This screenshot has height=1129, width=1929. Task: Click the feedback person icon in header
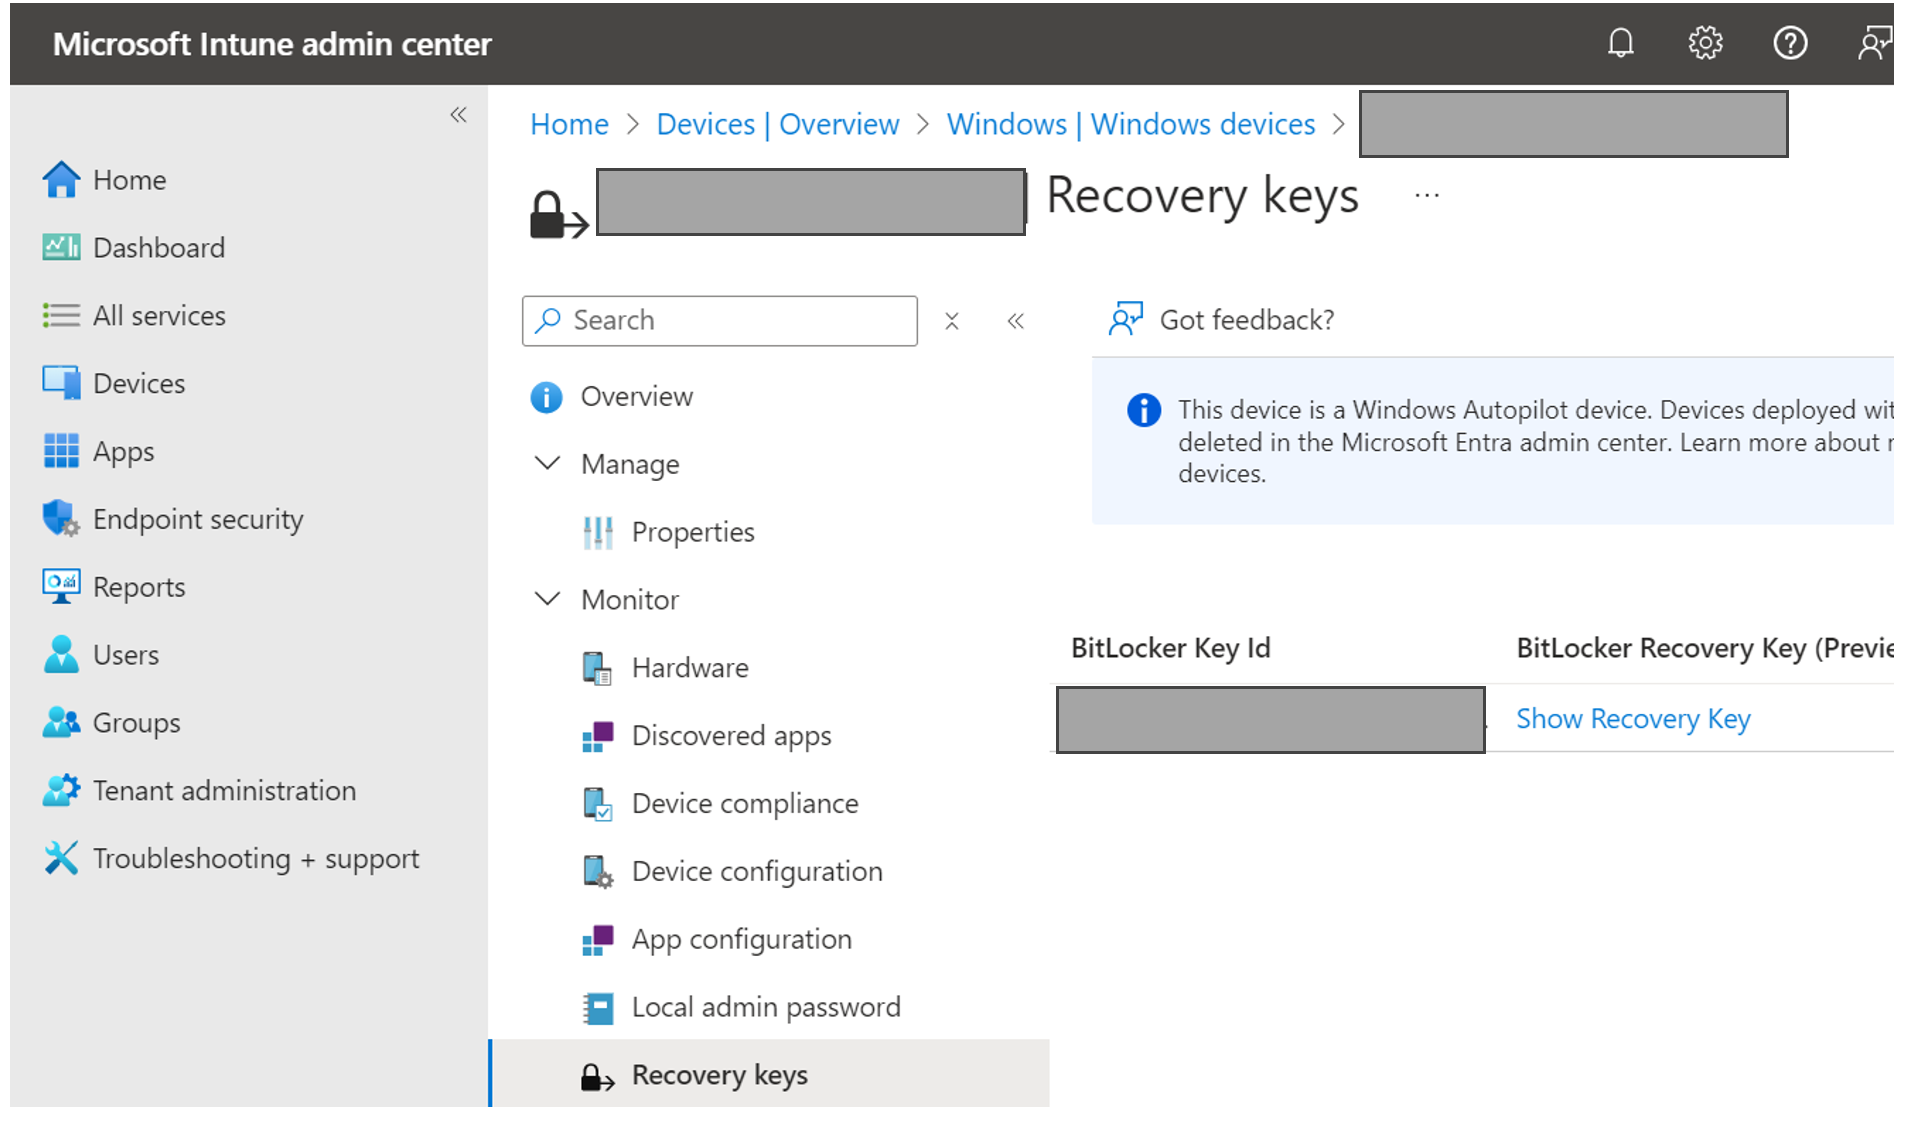tap(1874, 43)
